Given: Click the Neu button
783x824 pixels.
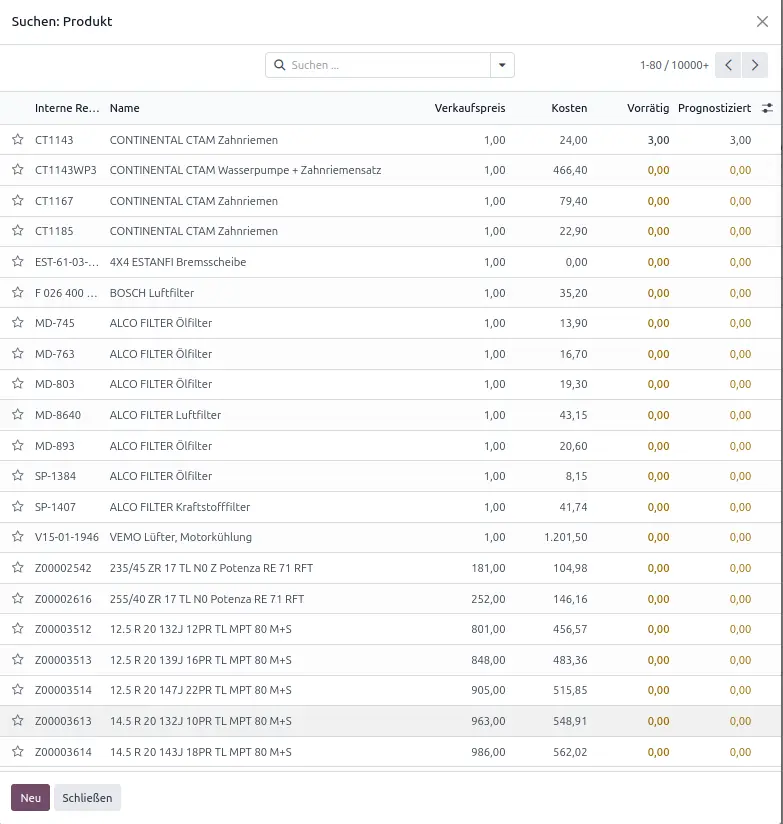Looking at the screenshot, I should point(30,797).
